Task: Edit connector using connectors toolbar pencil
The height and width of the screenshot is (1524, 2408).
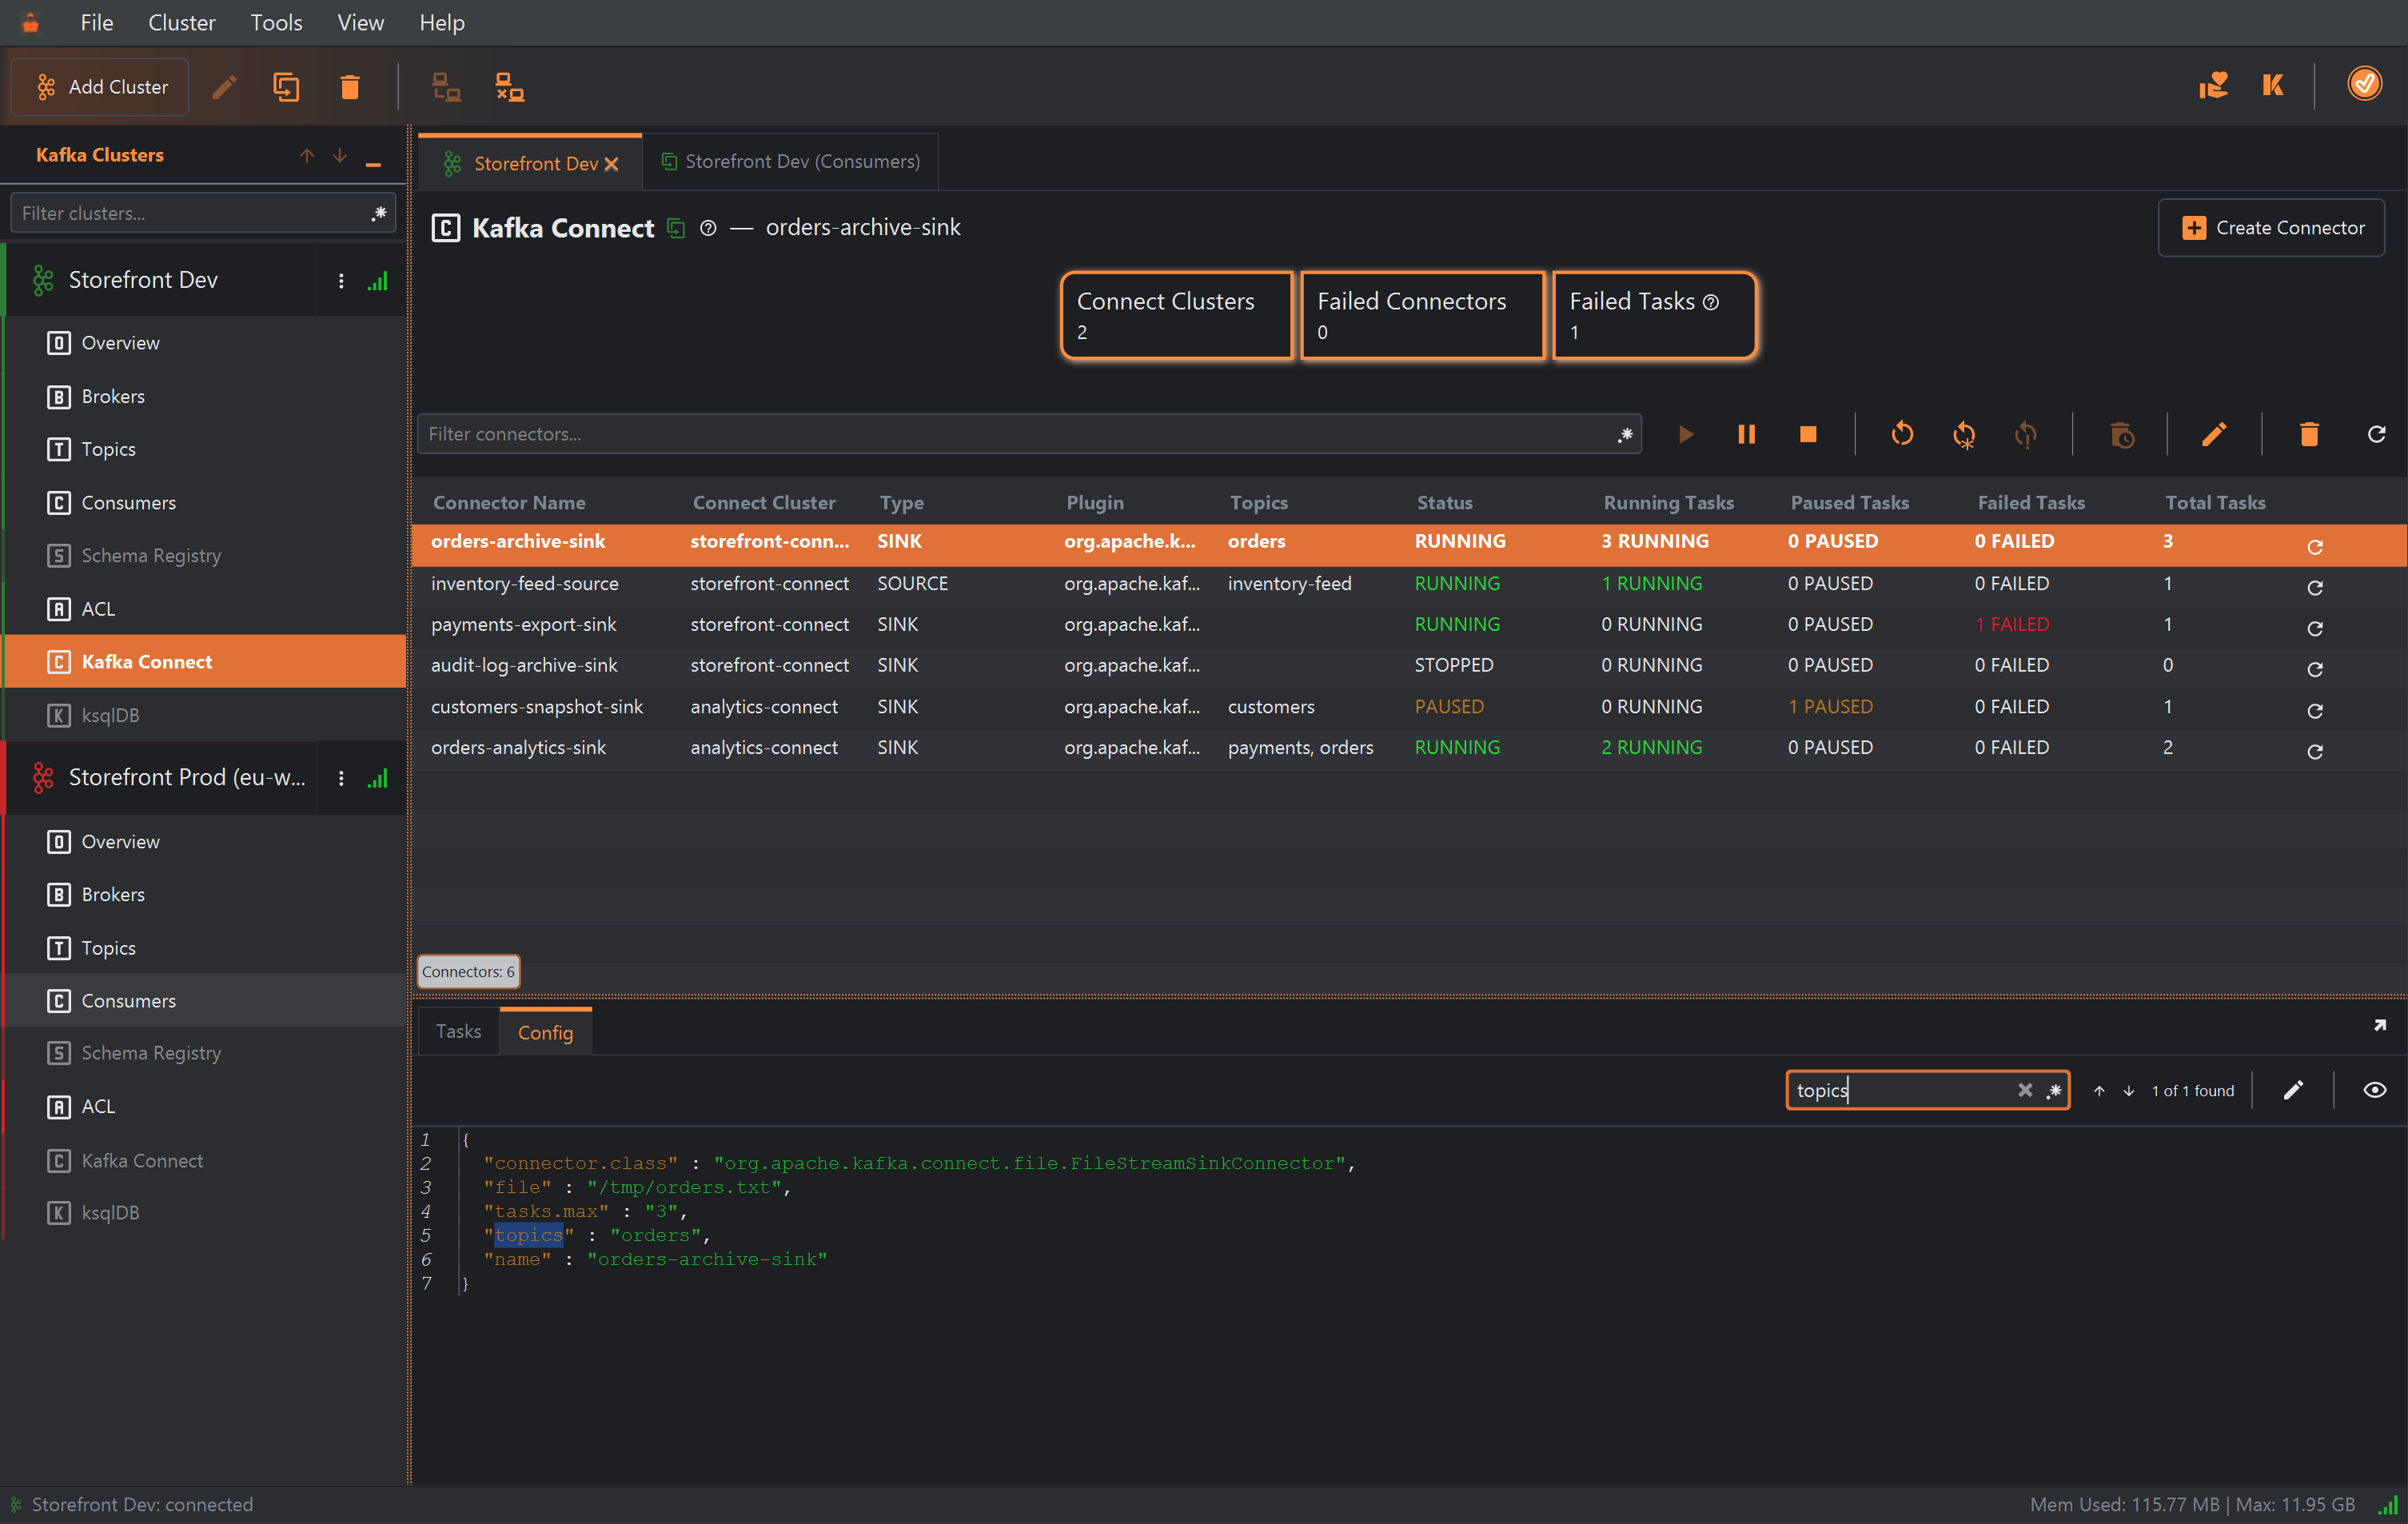Action: pyautogui.click(x=2214, y=434)
